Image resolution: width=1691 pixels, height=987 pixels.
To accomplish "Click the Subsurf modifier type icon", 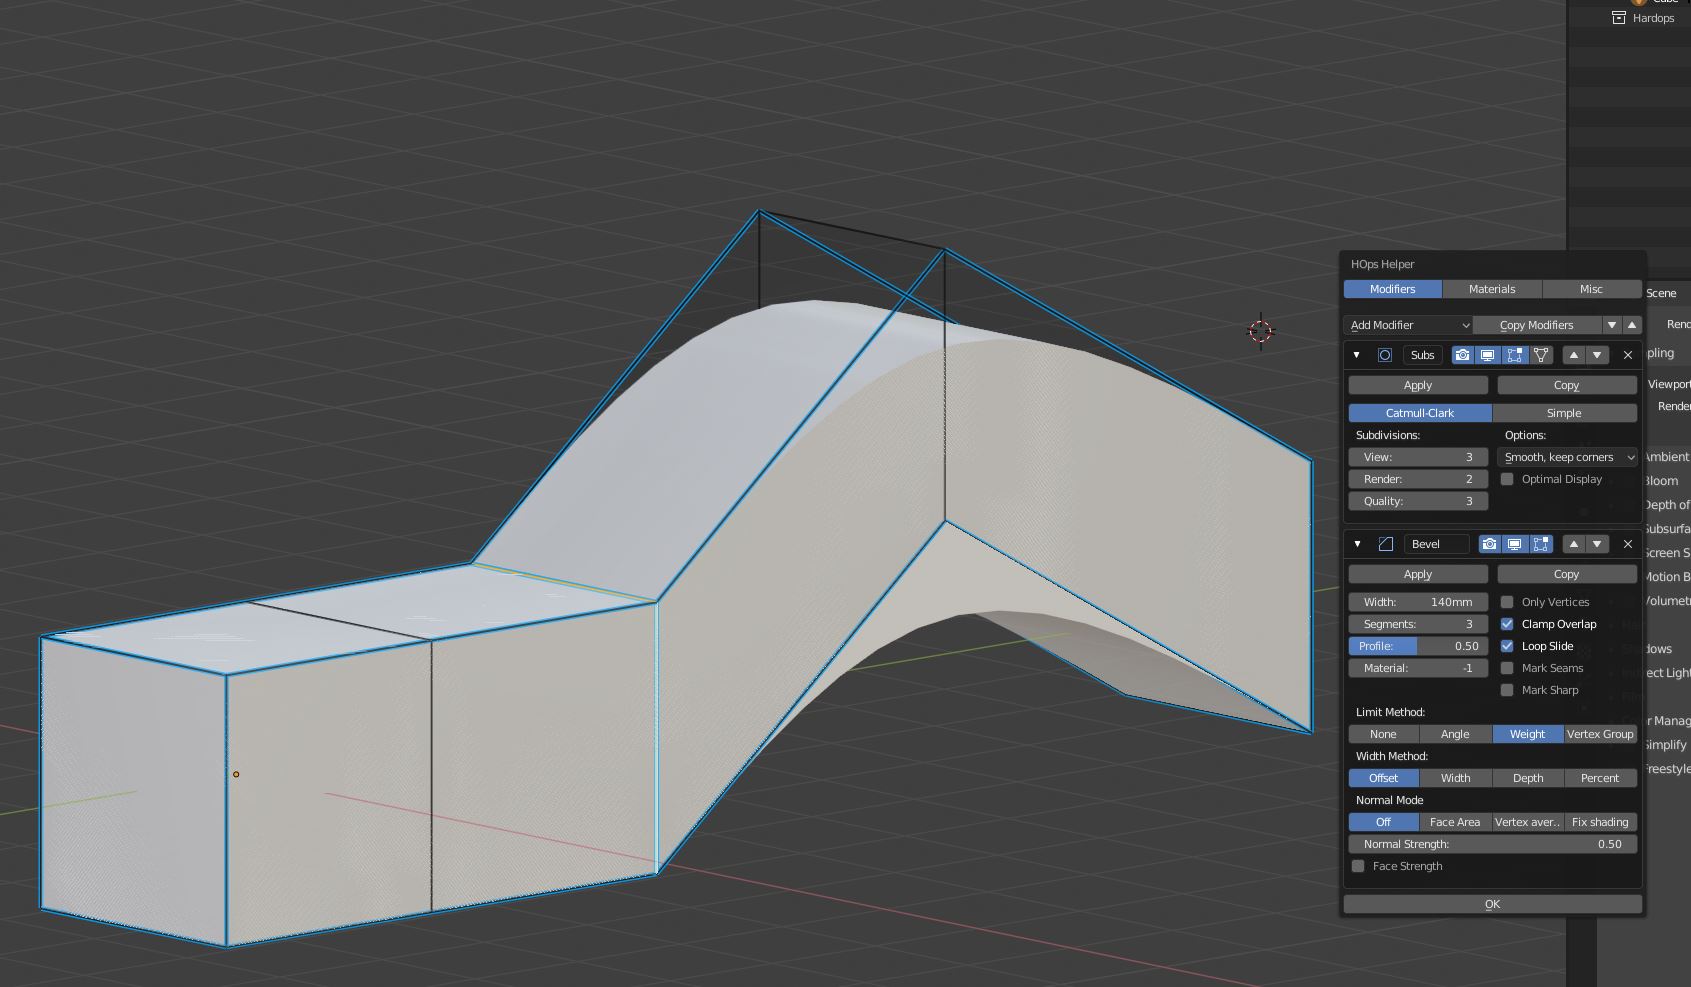I will coord(1385,355).
